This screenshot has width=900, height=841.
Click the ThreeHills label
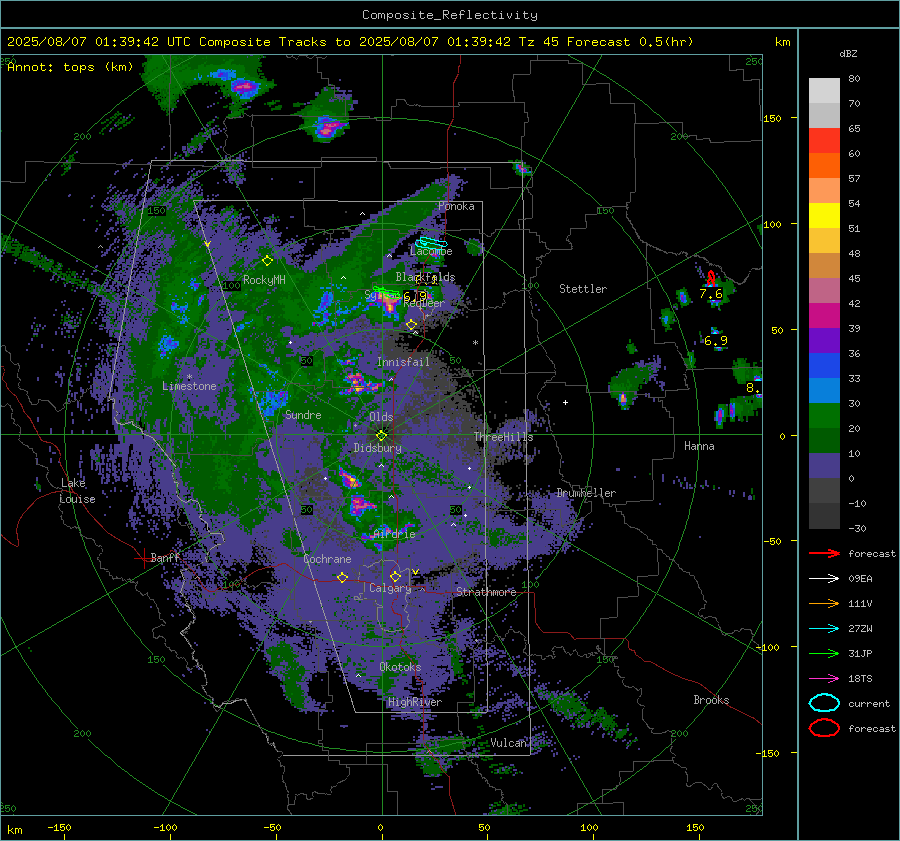pos(503,437)
